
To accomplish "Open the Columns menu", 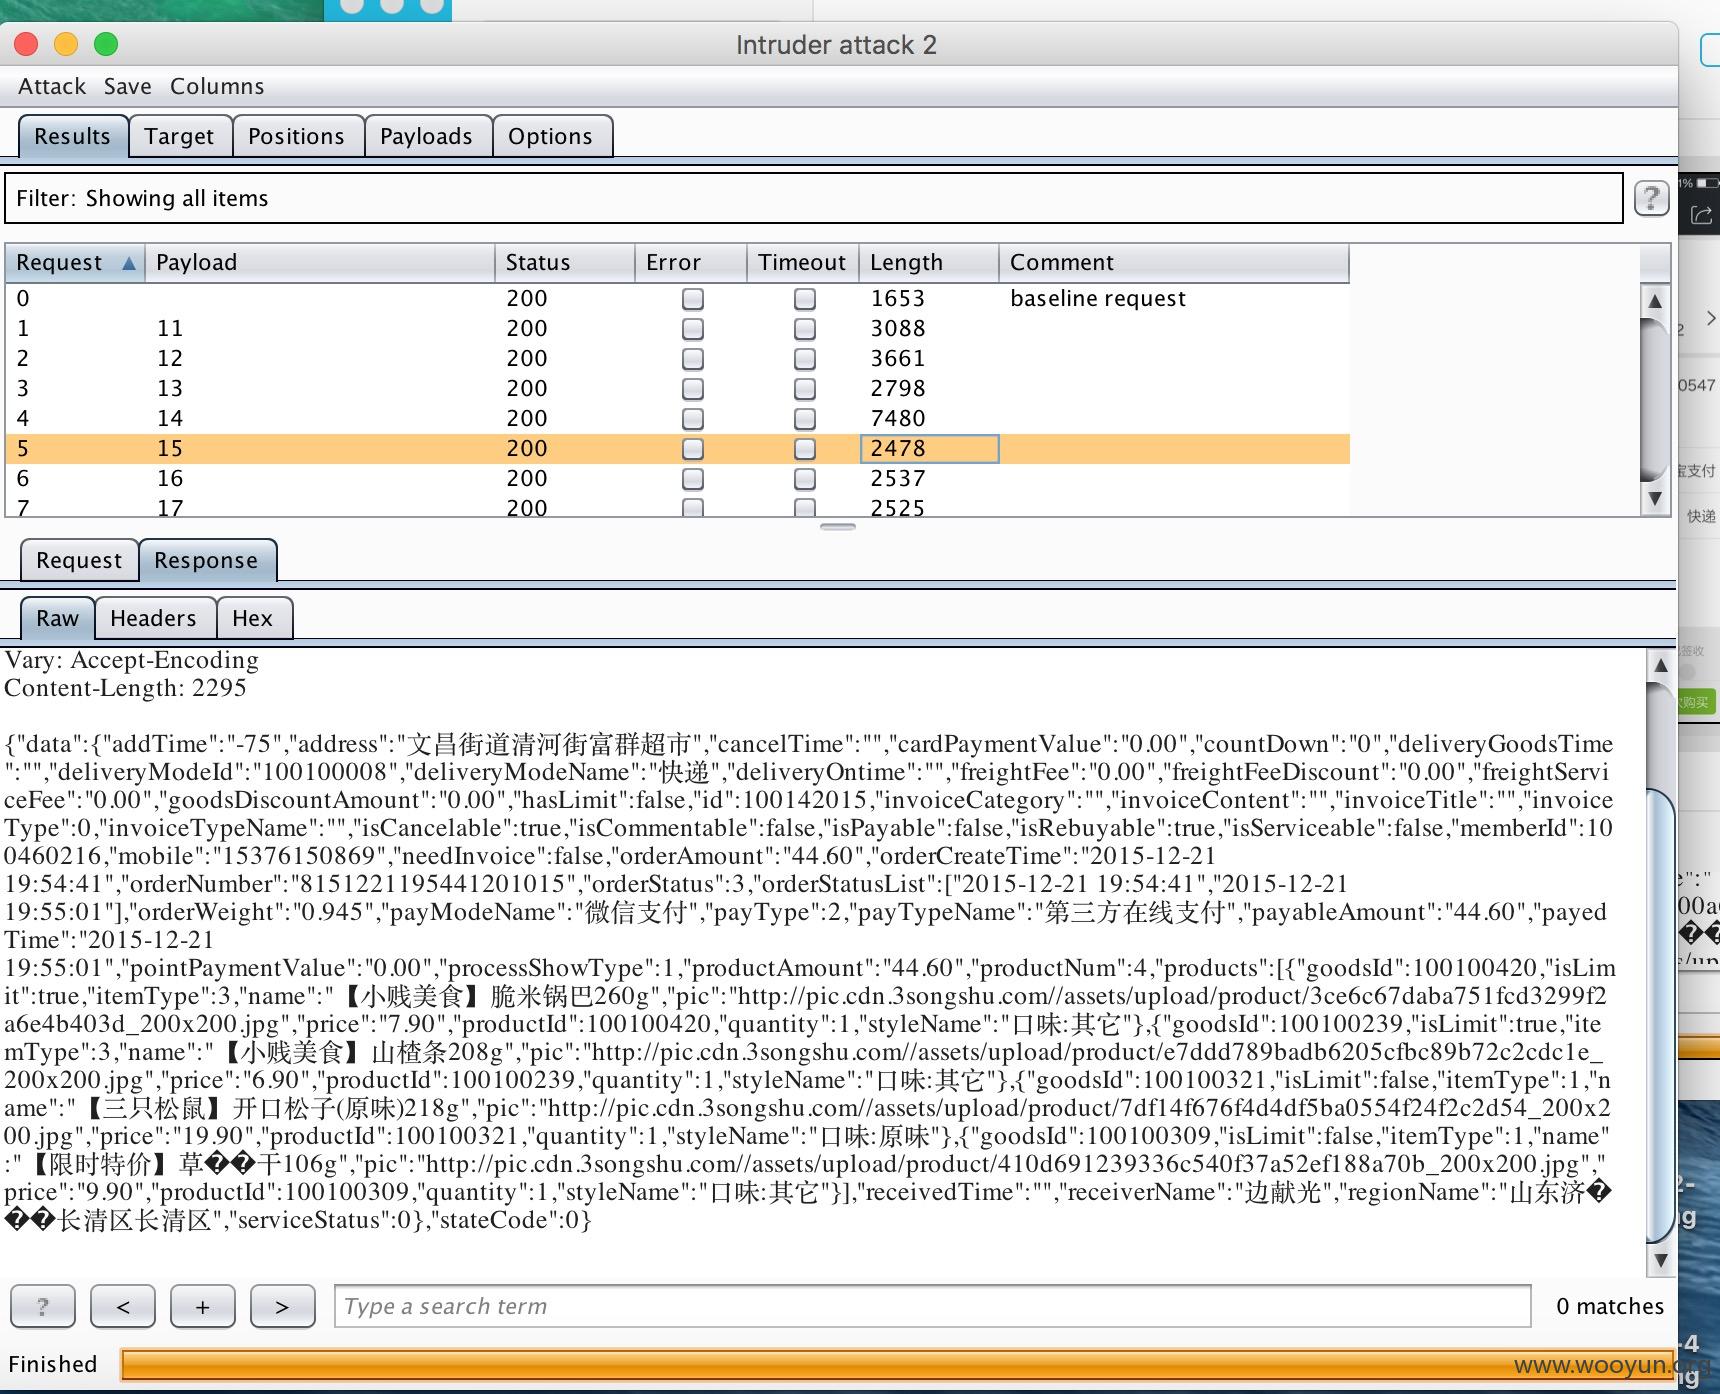I will (217, 86).
